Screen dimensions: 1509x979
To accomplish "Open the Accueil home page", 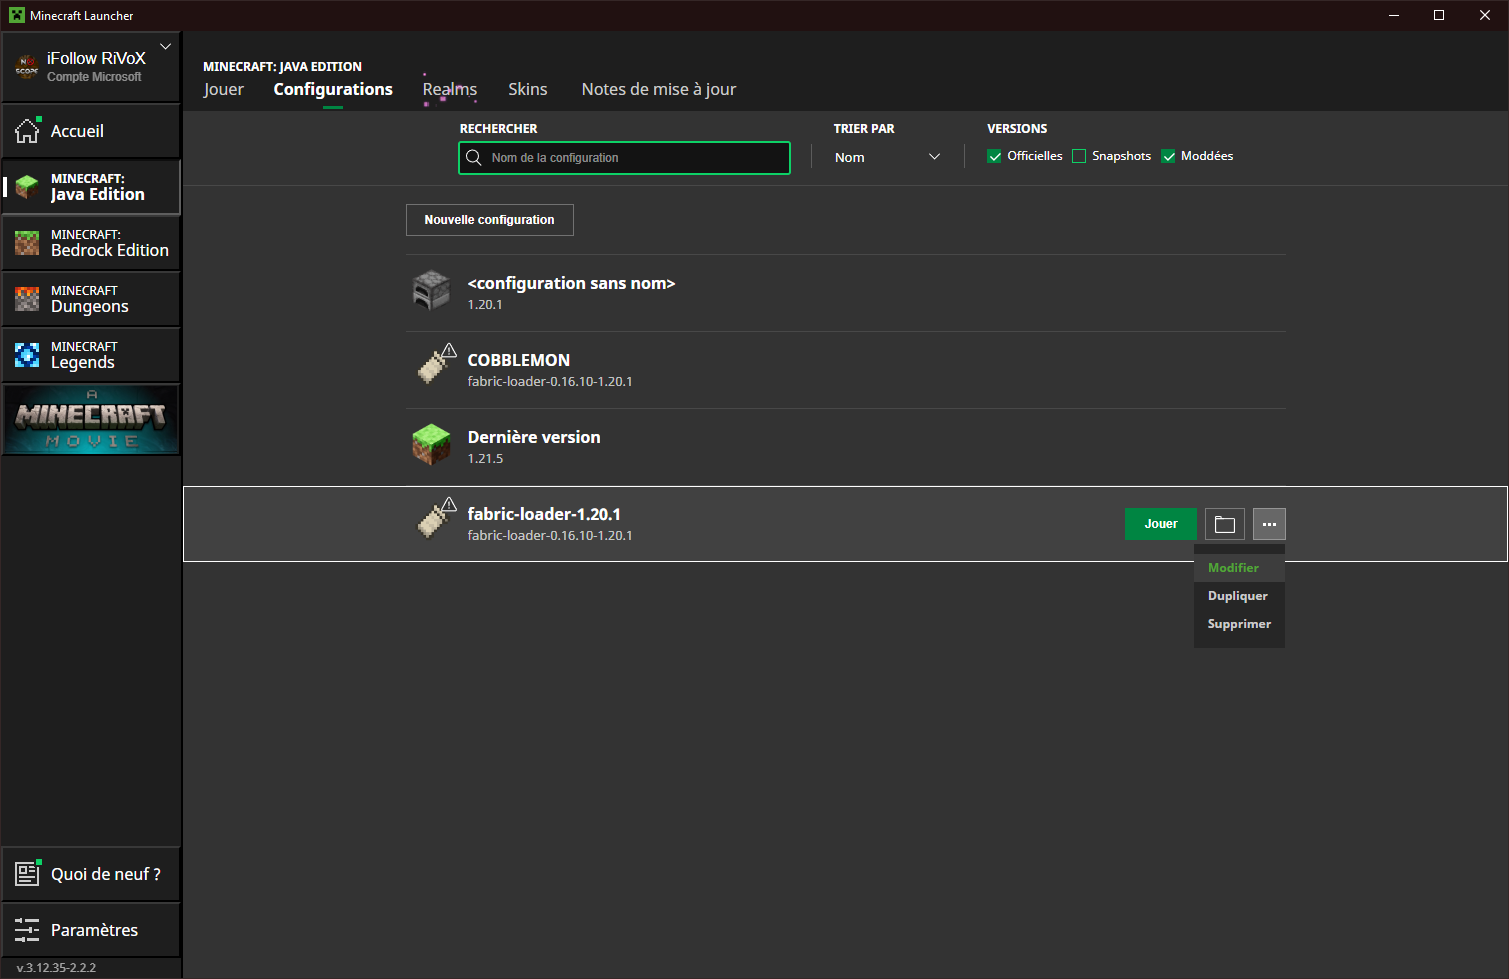I will tap(91, 131).
